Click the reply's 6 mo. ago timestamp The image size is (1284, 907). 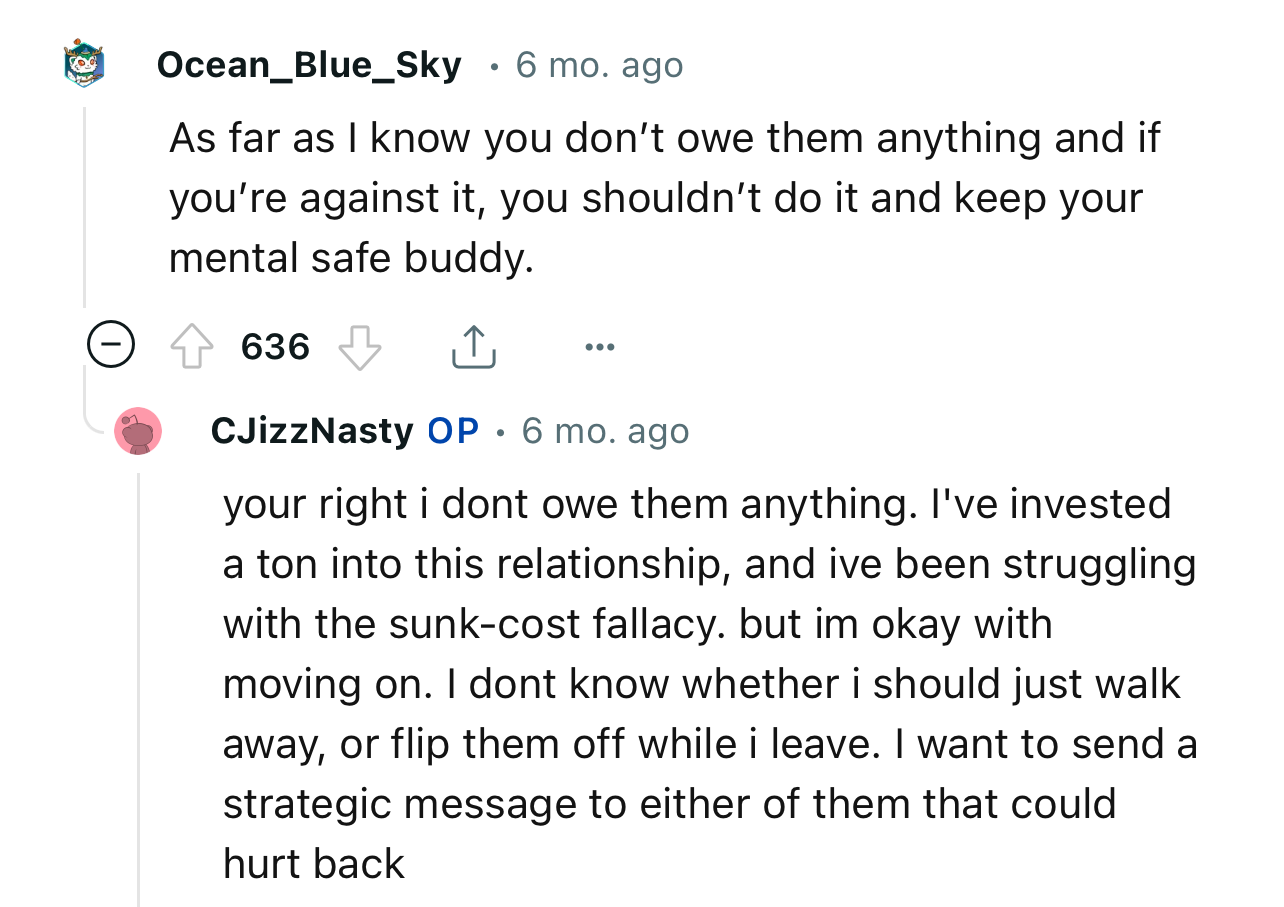(x=604, y=430)
